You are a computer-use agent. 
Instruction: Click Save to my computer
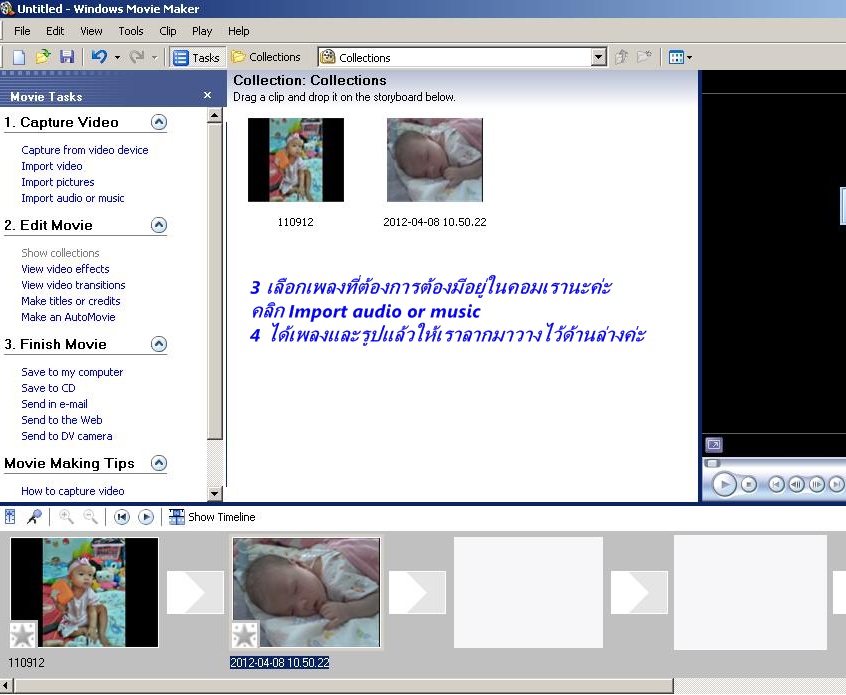72,372
